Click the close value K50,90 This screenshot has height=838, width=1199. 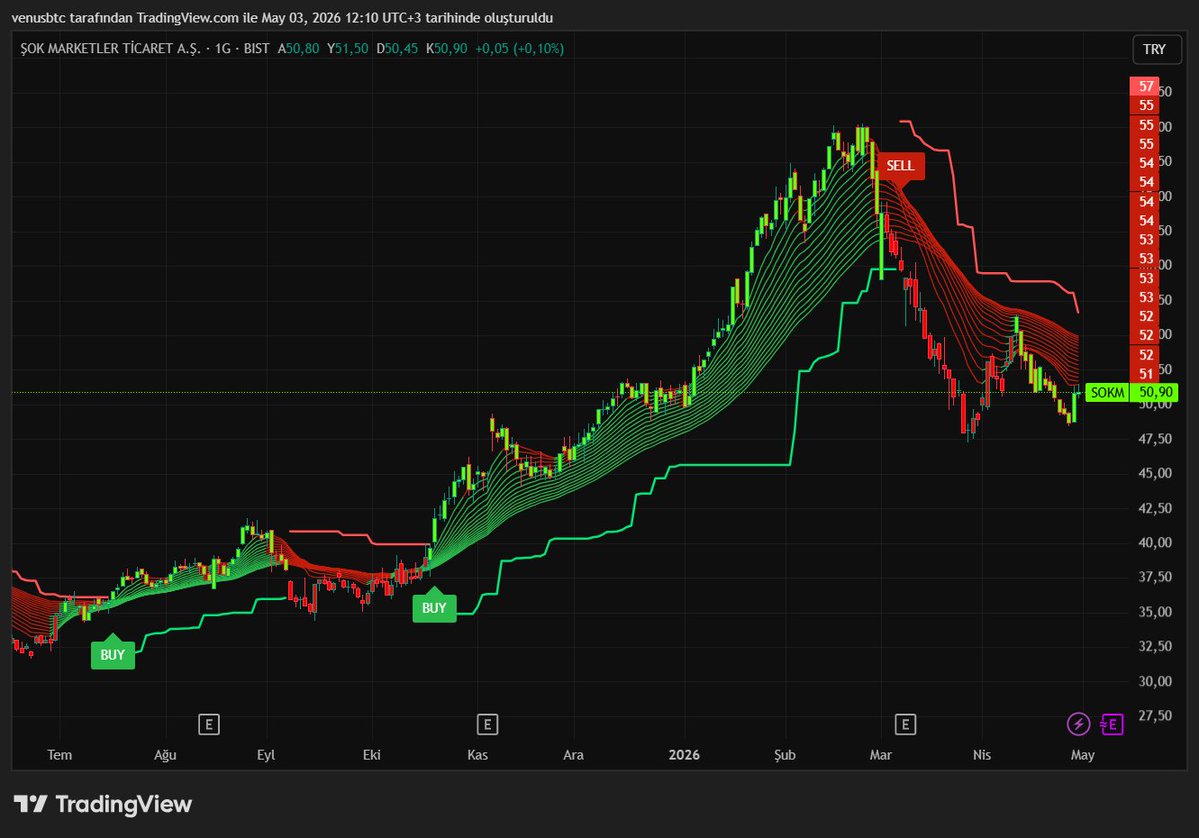(447, 48)
